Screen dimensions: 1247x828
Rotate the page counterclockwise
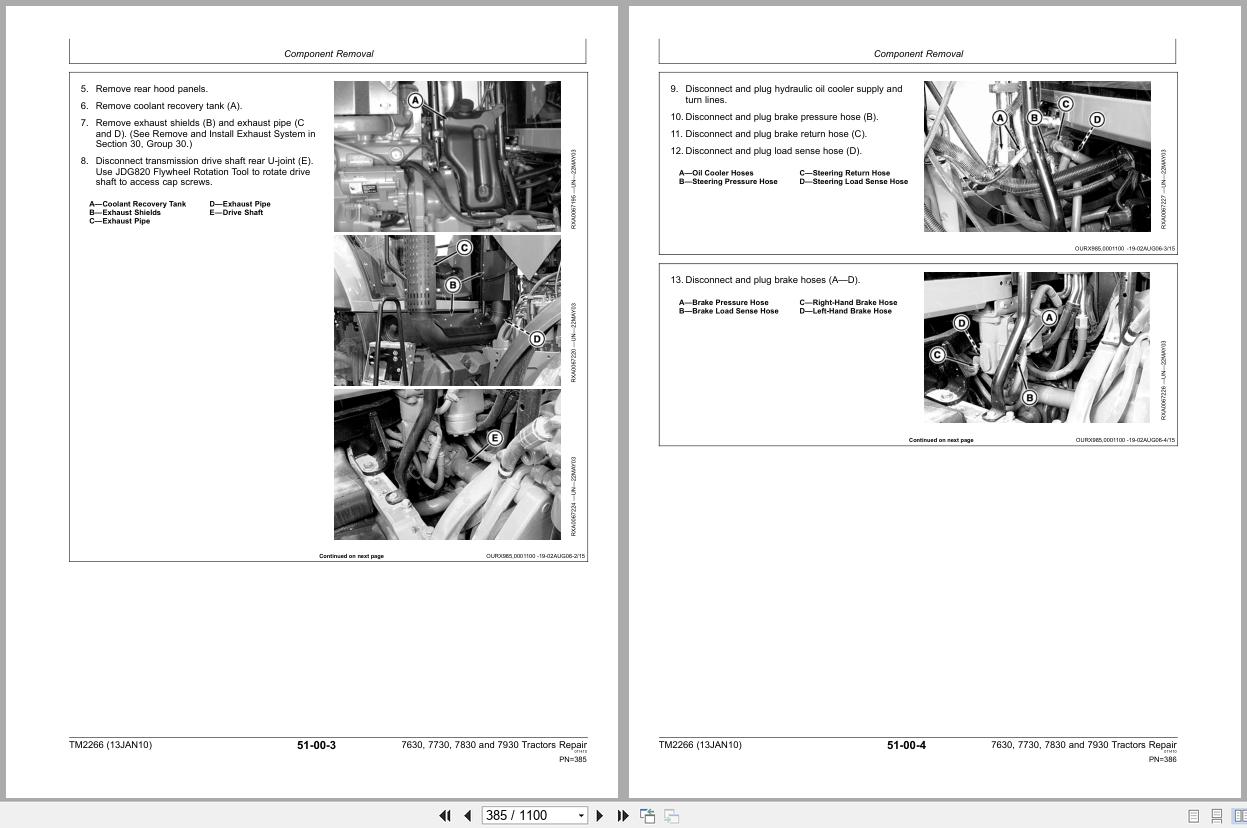[648, 815]
